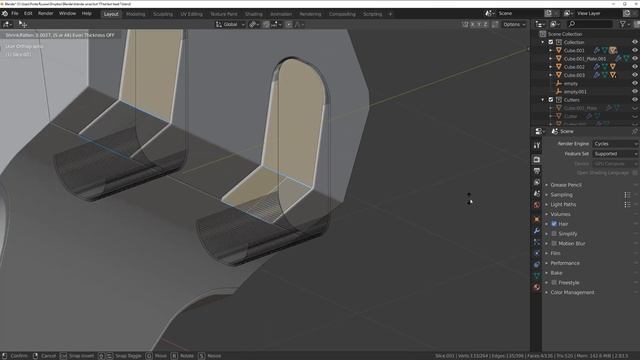Open the Edit menu
Image resolution: width=640 pixels, height=360 pixels.
(x=28, y=13)
